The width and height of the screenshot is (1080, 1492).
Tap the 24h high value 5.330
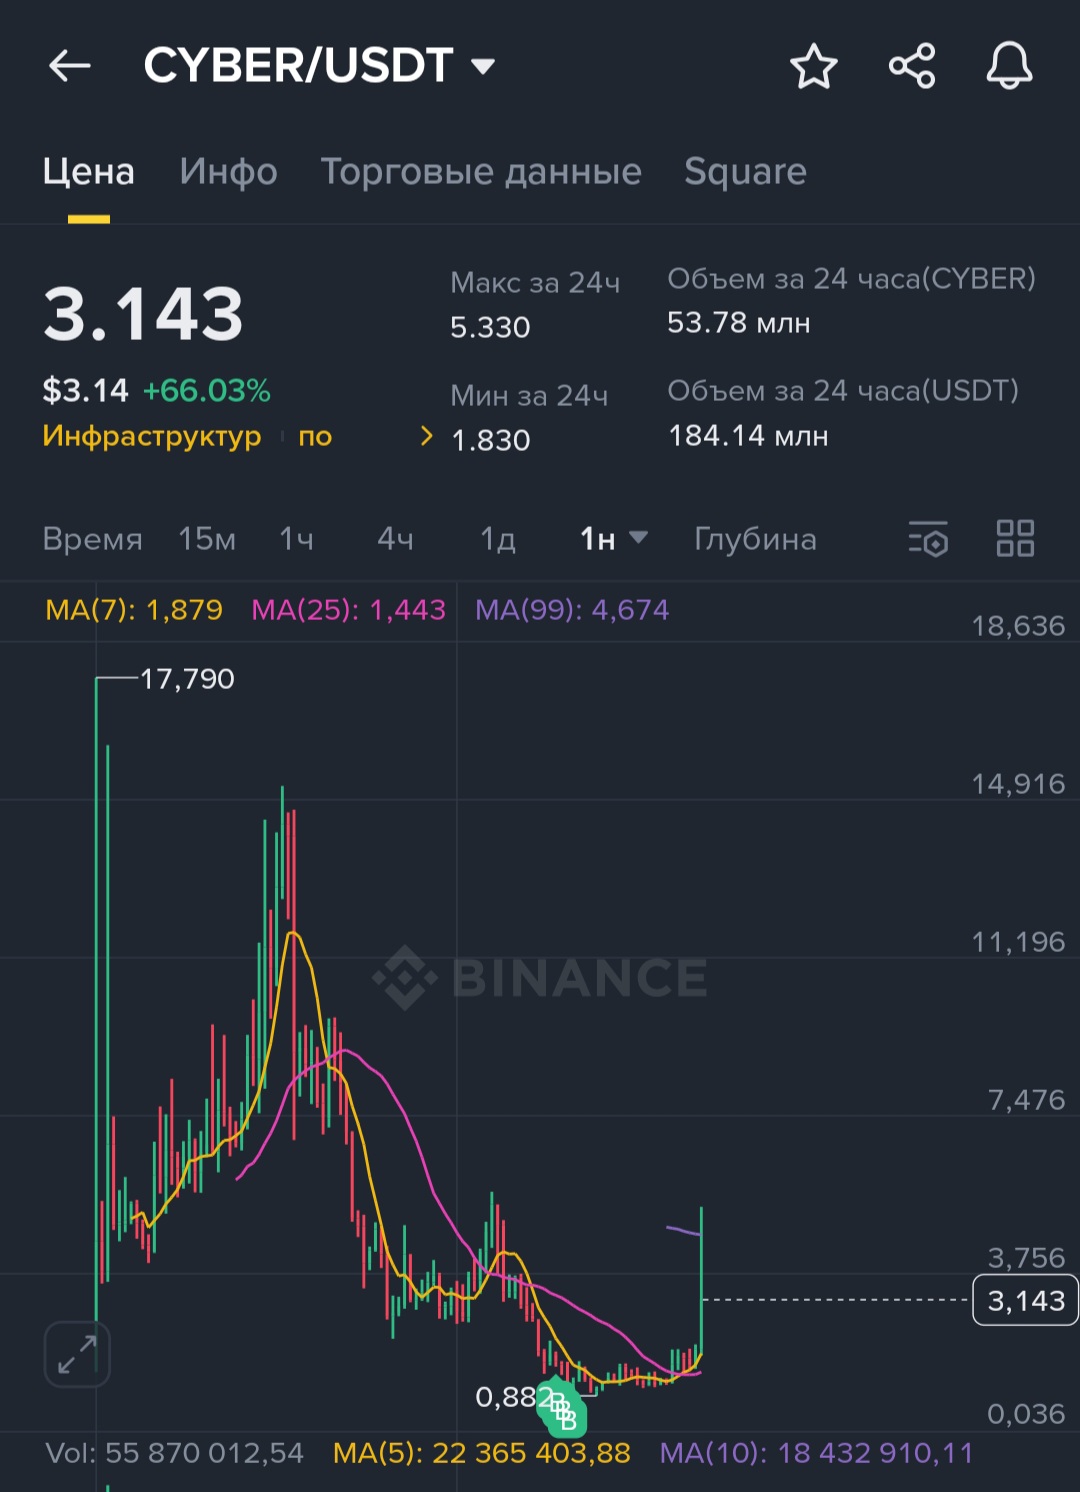[x=490, y=327]
